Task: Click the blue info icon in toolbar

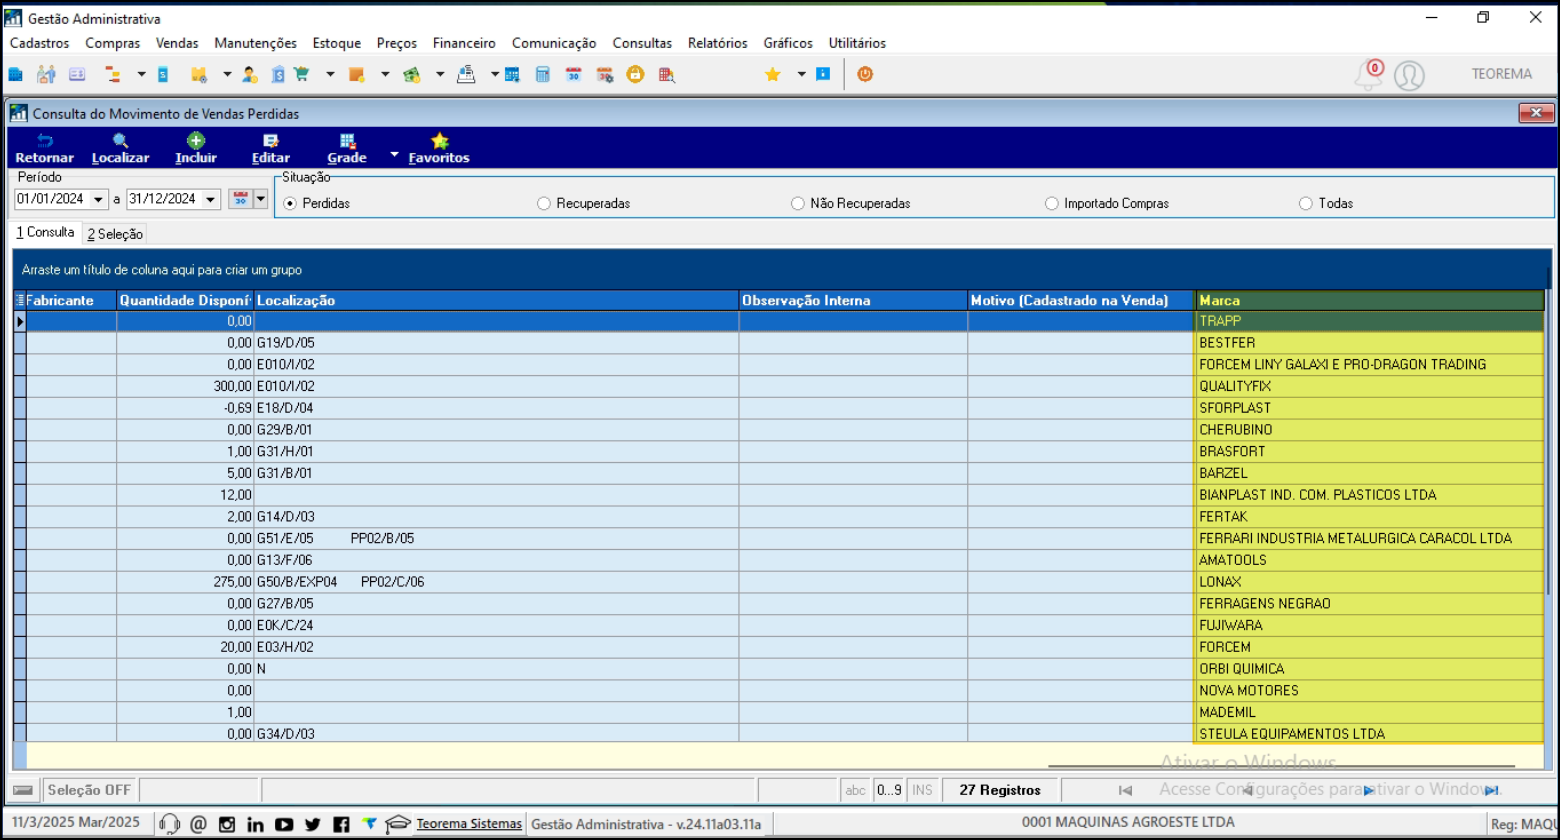Action: [823, 74]
